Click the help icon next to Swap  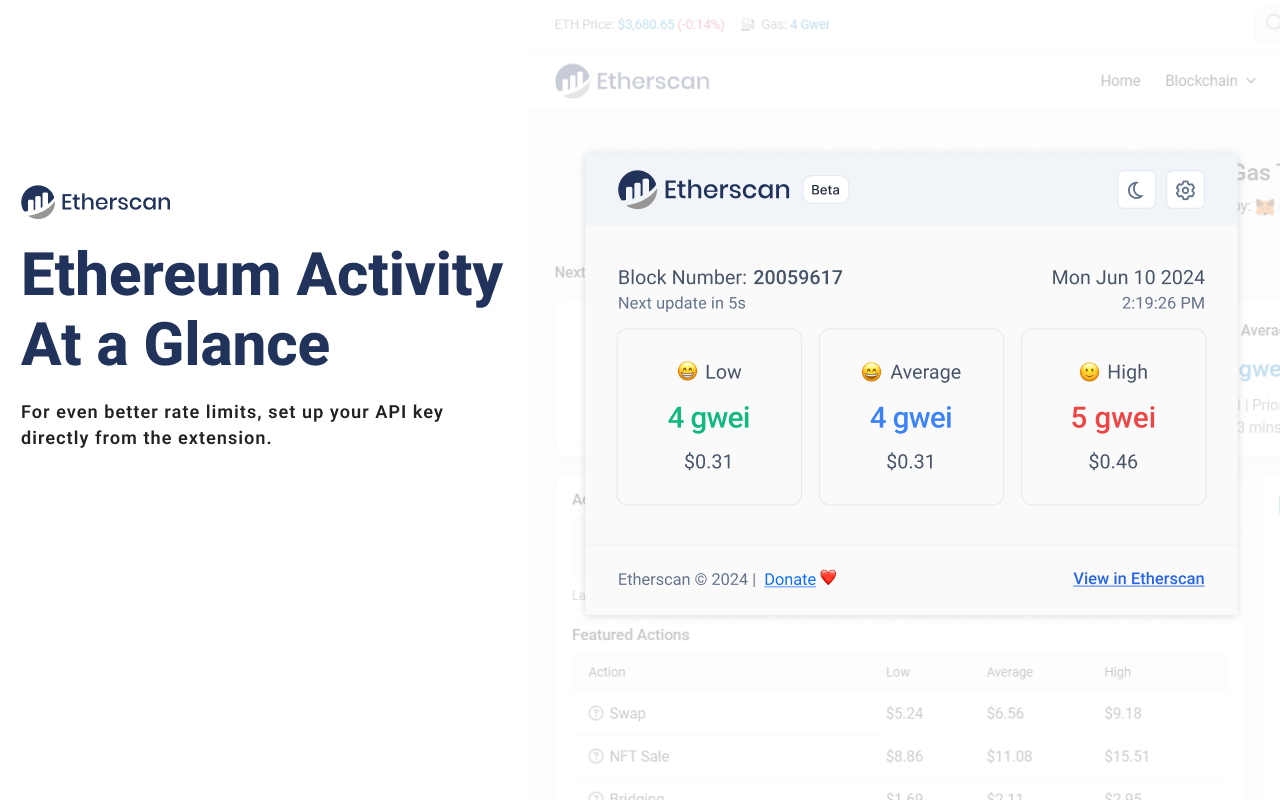click(x=595, y=713)
